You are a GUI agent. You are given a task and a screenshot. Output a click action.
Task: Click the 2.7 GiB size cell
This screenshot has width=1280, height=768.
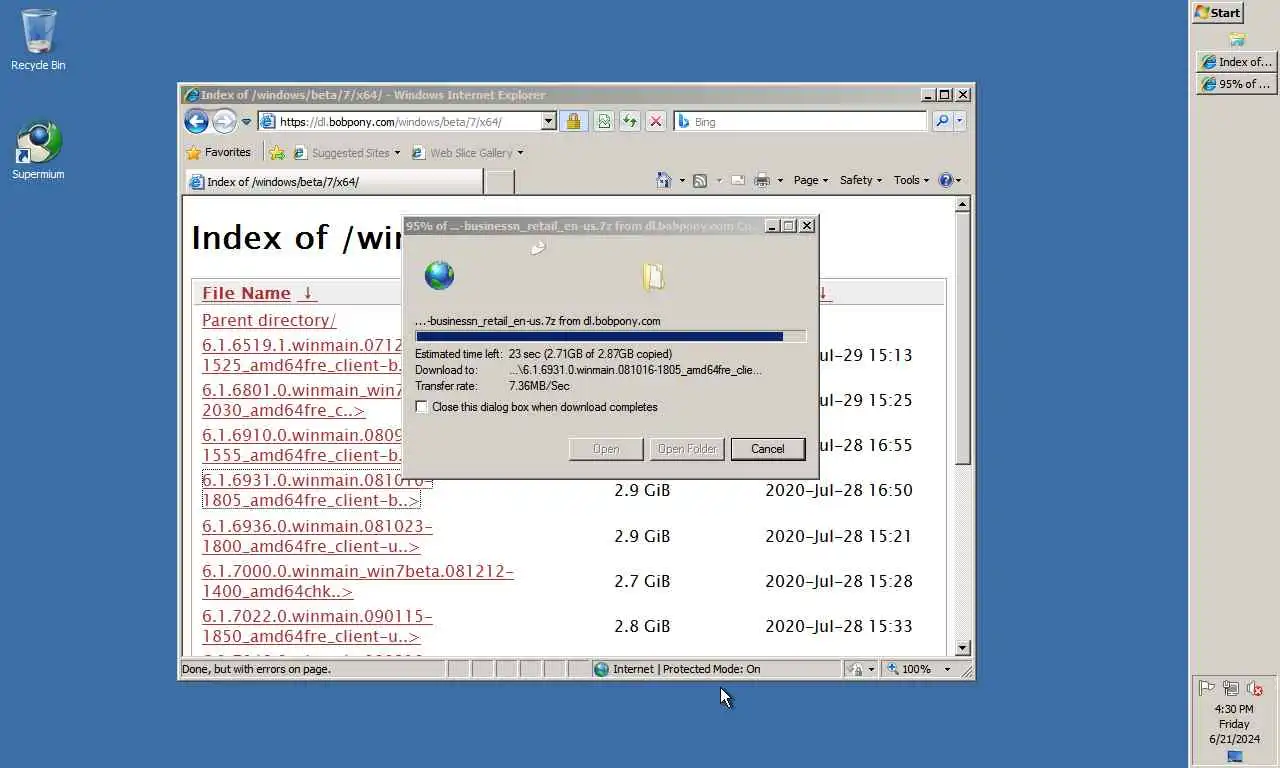coord(642,581)
